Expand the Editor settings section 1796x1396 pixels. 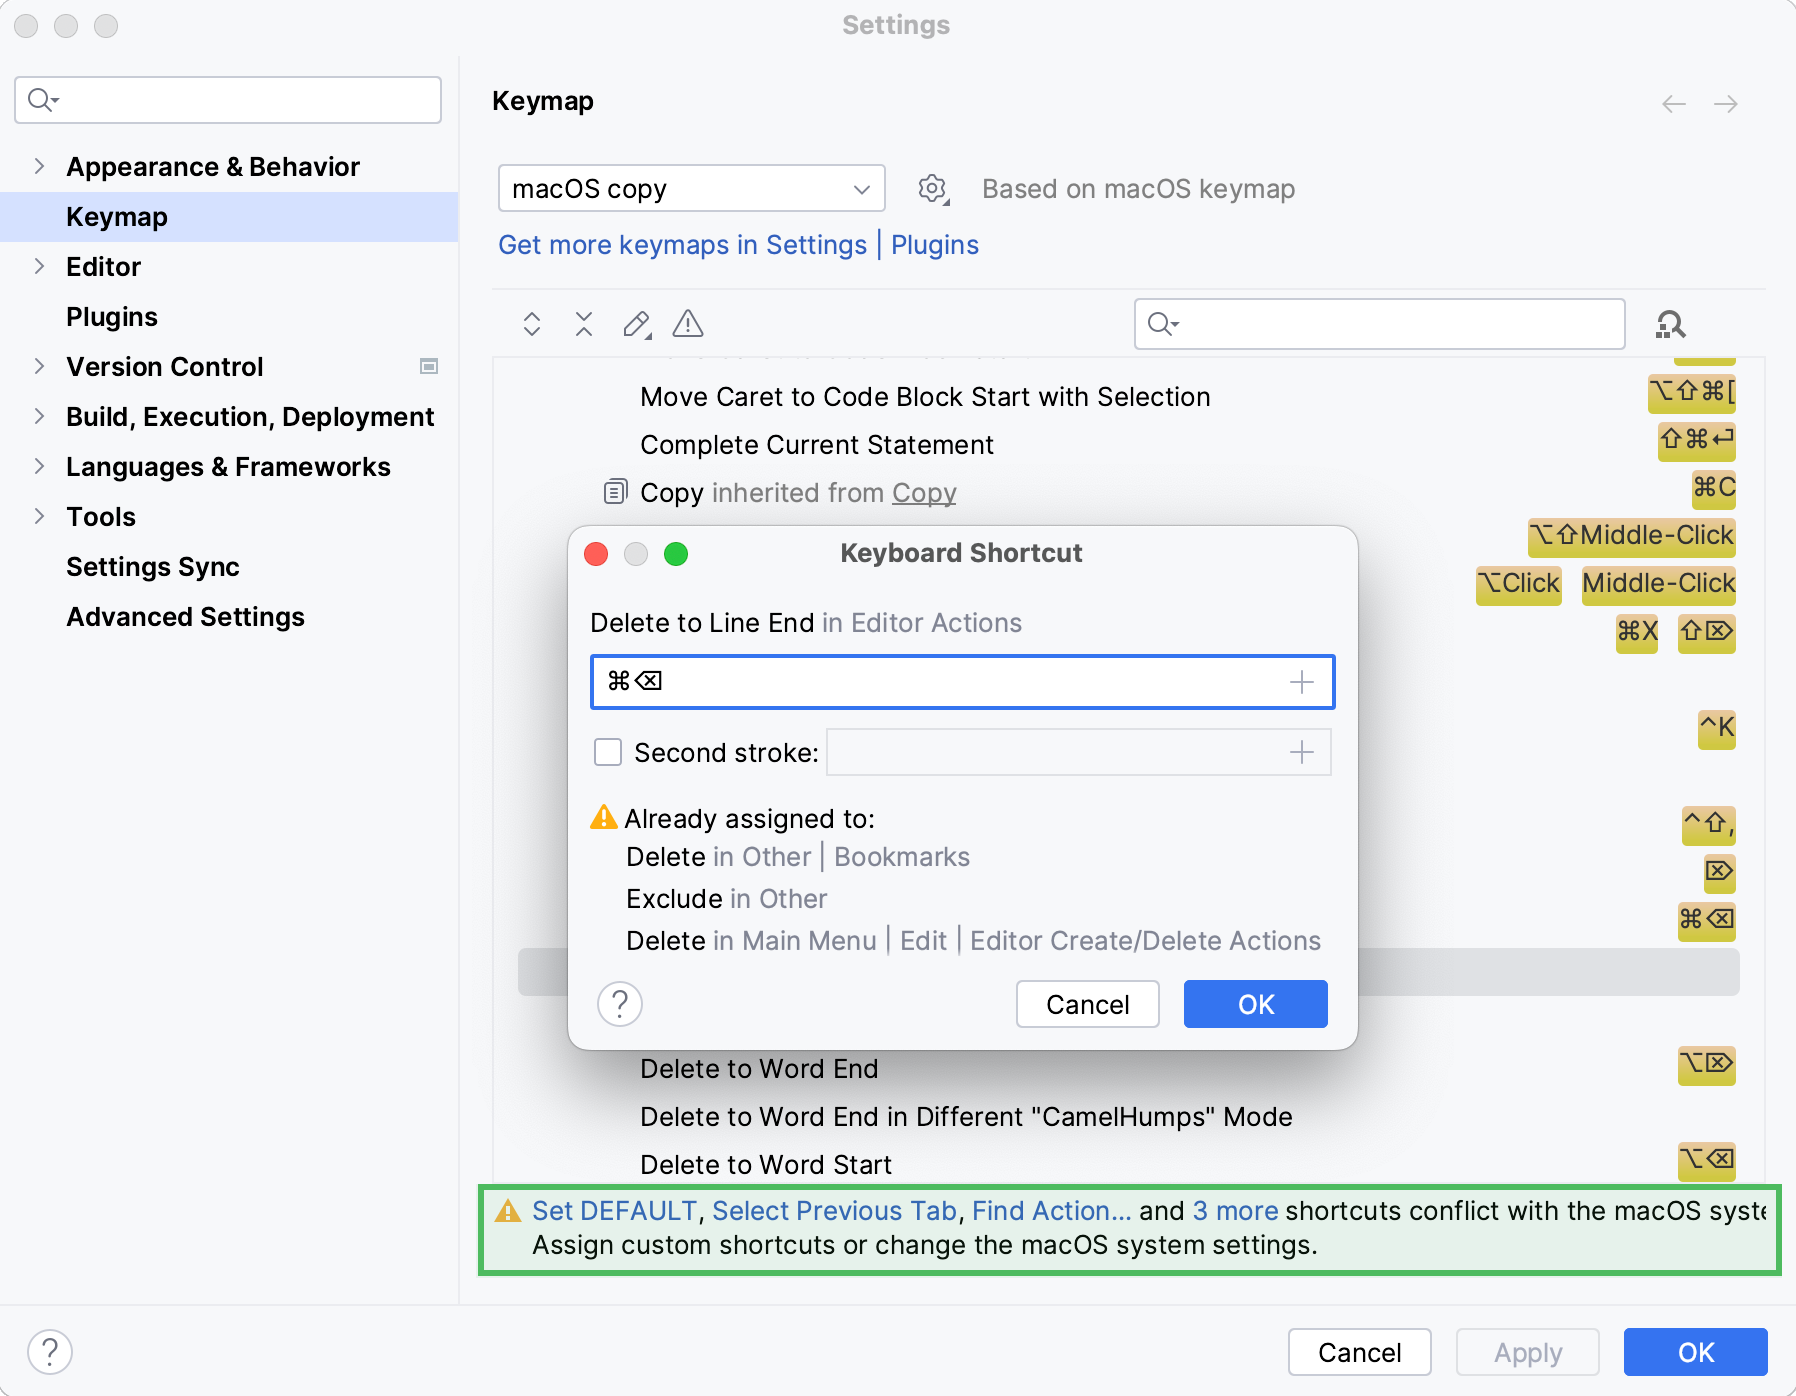pos(40,266)
